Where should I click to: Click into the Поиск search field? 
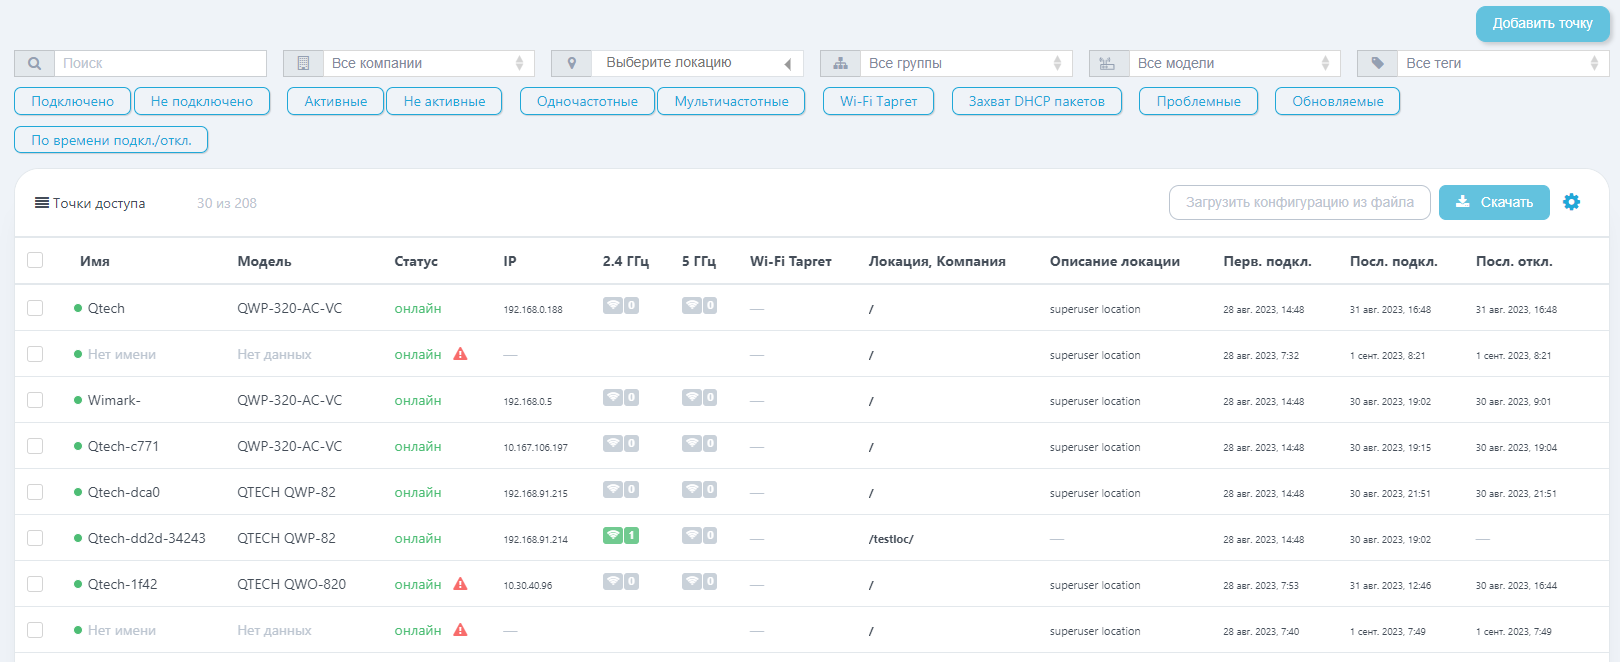(x=160, y=63)
